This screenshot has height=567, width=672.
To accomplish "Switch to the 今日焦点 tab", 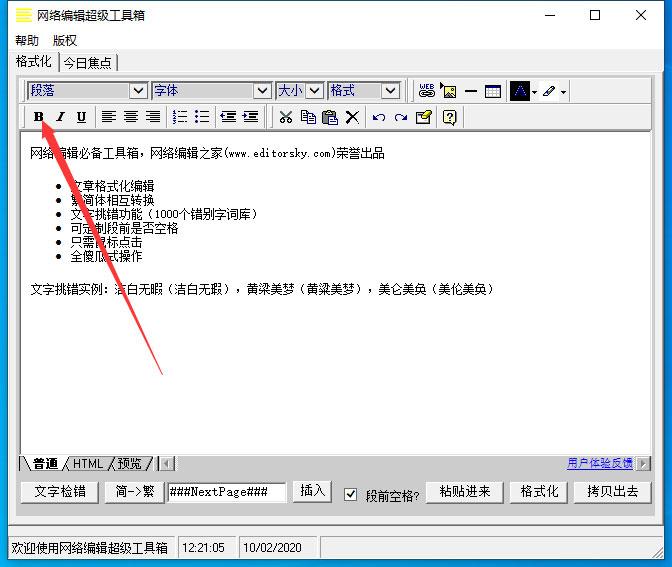I will 87,63.
